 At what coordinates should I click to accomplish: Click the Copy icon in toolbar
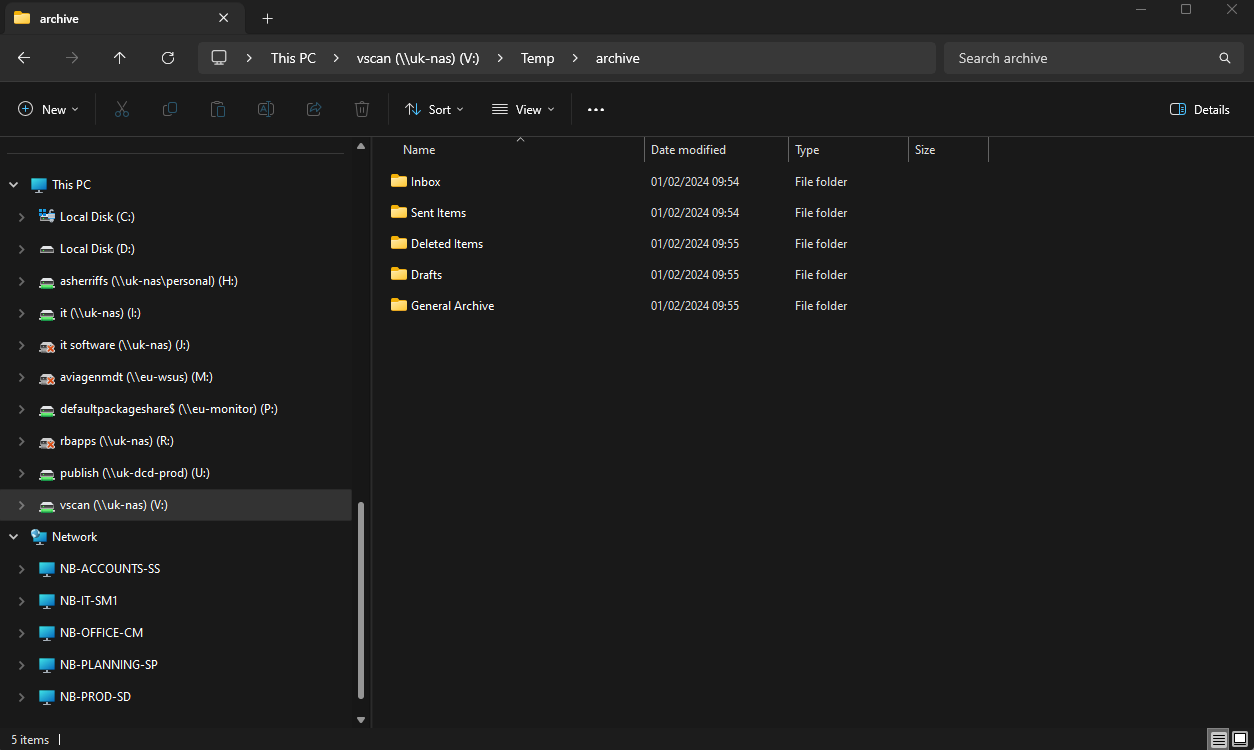pyautogui.click(x=170, y=109)
